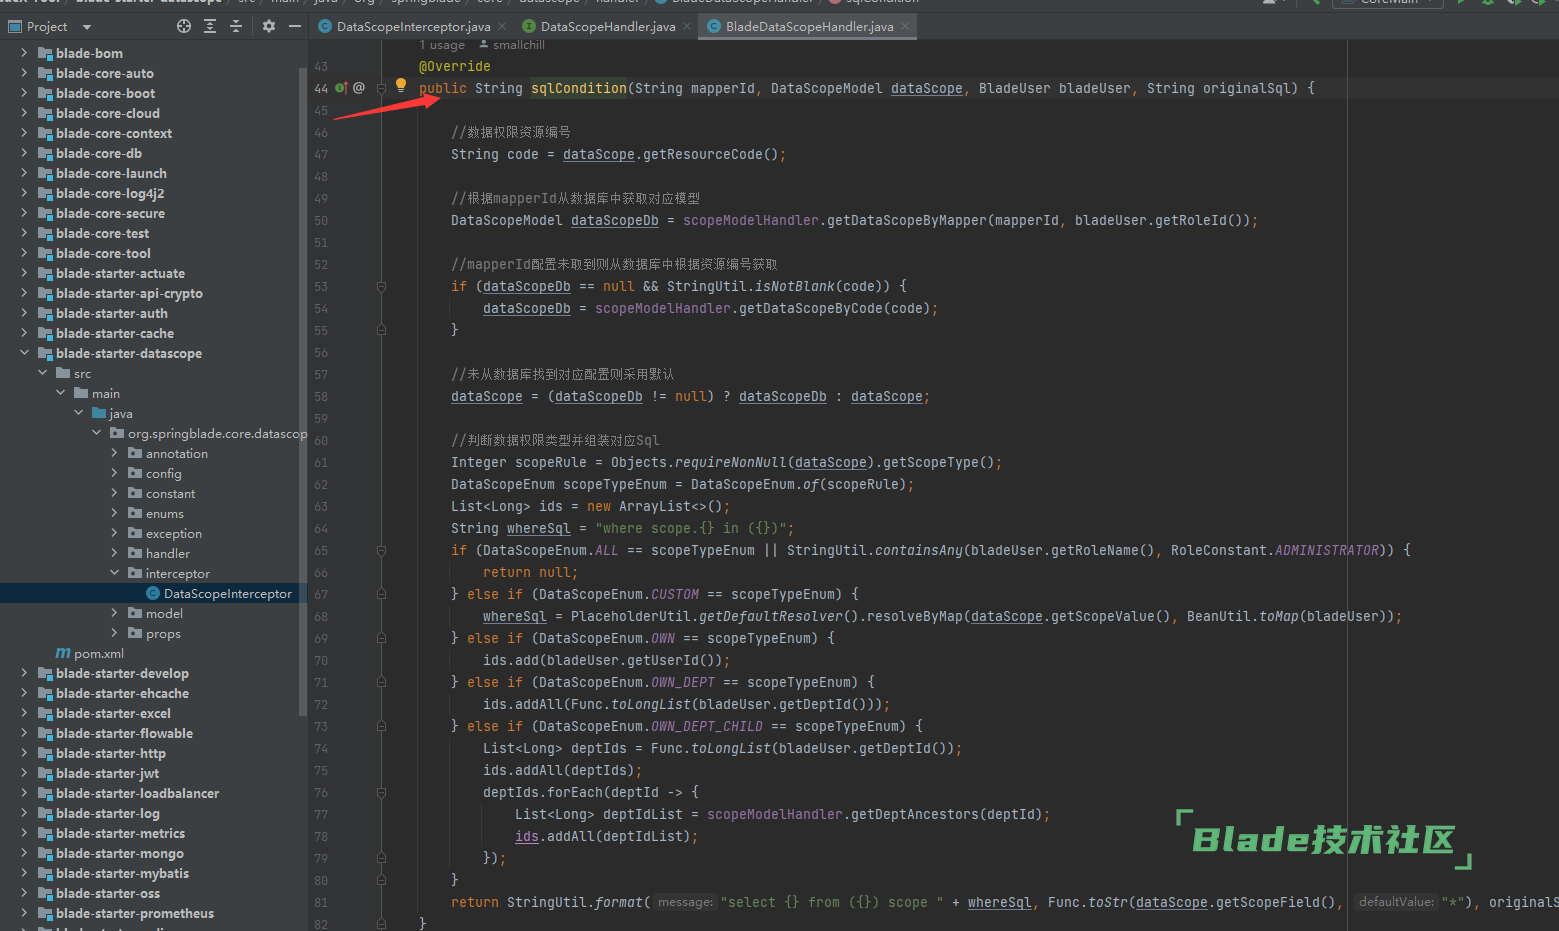This screenshot has width=1559, height=931.
Task: Click the Collapse All icon in Project panel
Action: [236, 27]
